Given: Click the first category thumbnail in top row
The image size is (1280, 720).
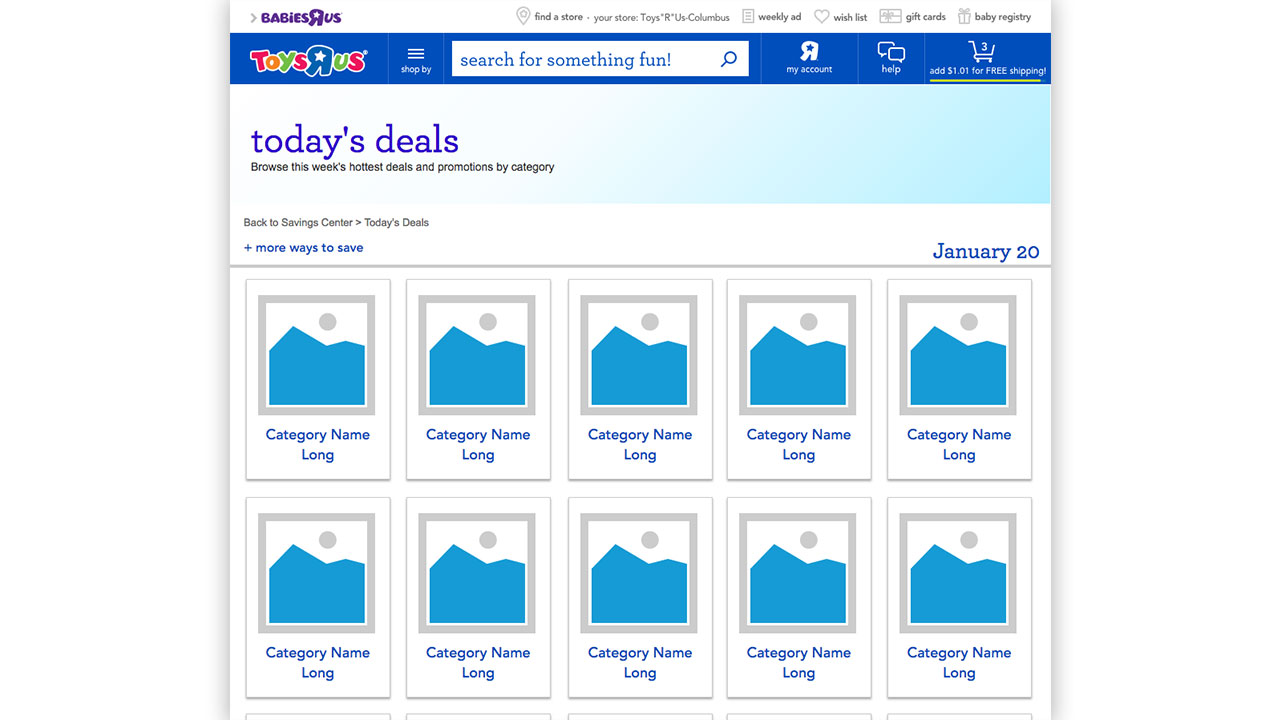Looking at the screenshot, I should click(317, 355).
